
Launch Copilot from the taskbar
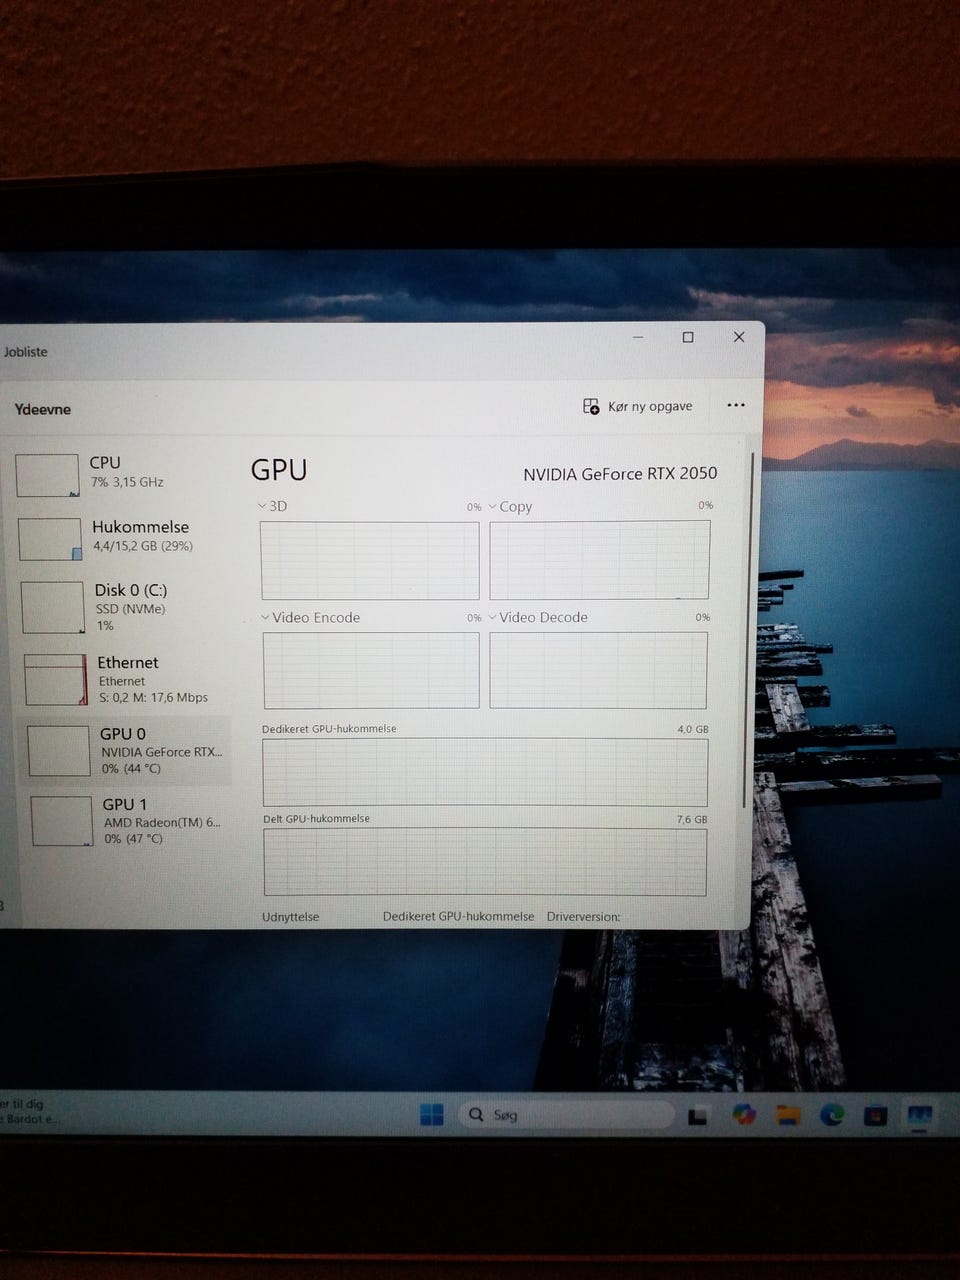[x=743, y=1114]
